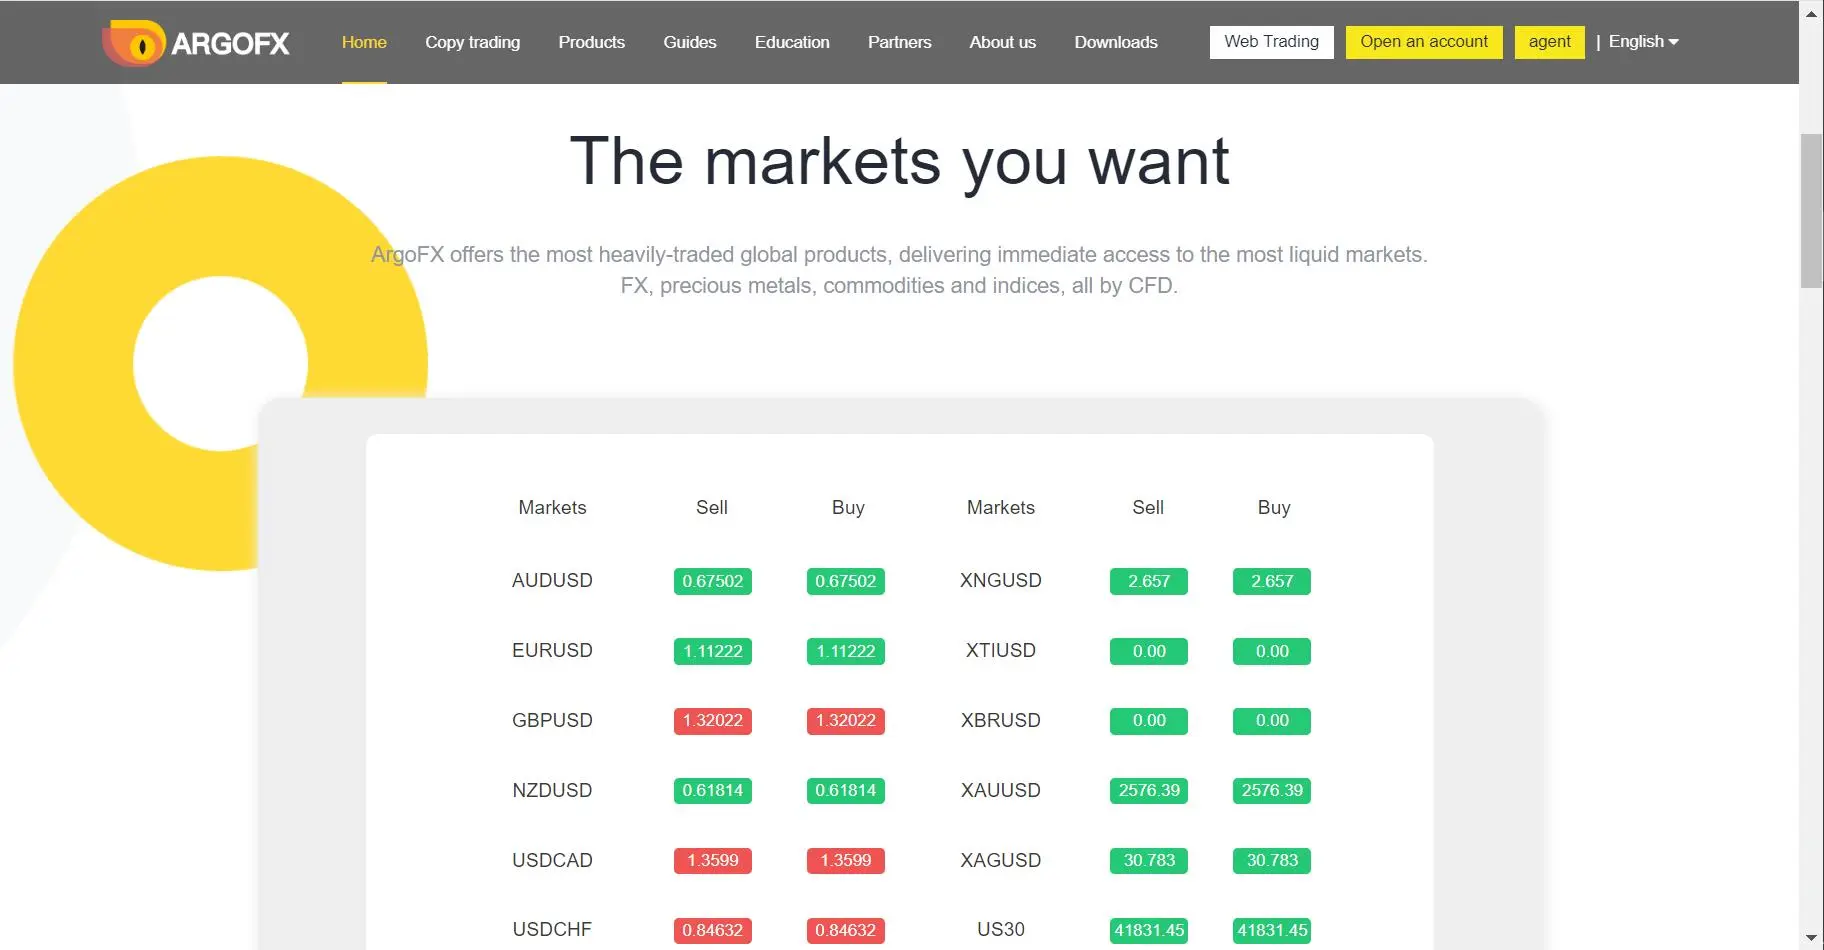The width and height of the screenshot is (1824, 950).
Task: Click XNGUSD Buy price 2.657
Action: click(1272, 581)
